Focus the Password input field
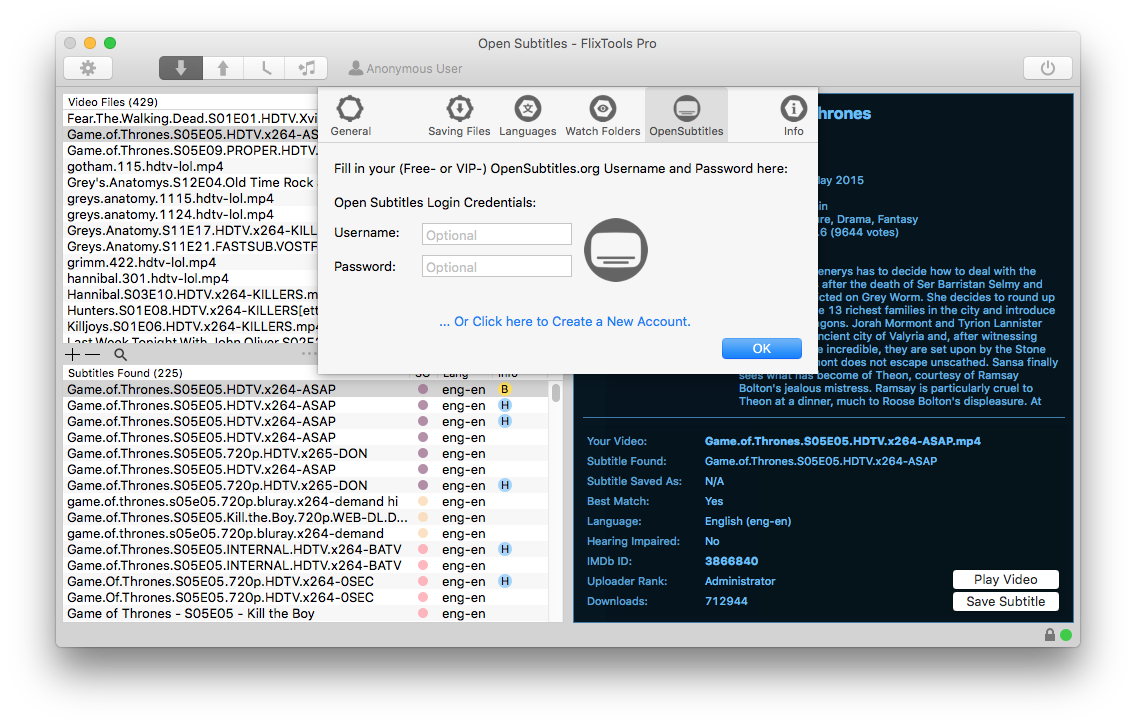The height and width of the screenshot is (727, 1136). point(497,266)
